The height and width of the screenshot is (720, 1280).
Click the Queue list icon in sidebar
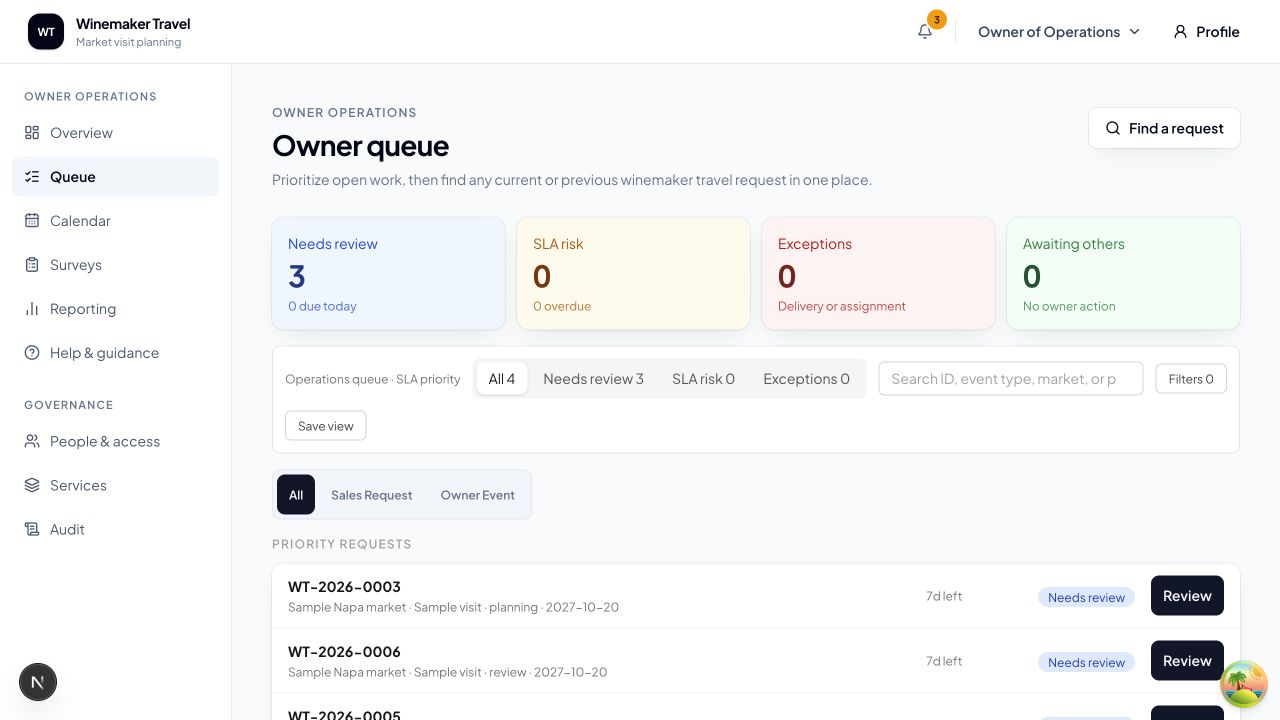[32, 177]
